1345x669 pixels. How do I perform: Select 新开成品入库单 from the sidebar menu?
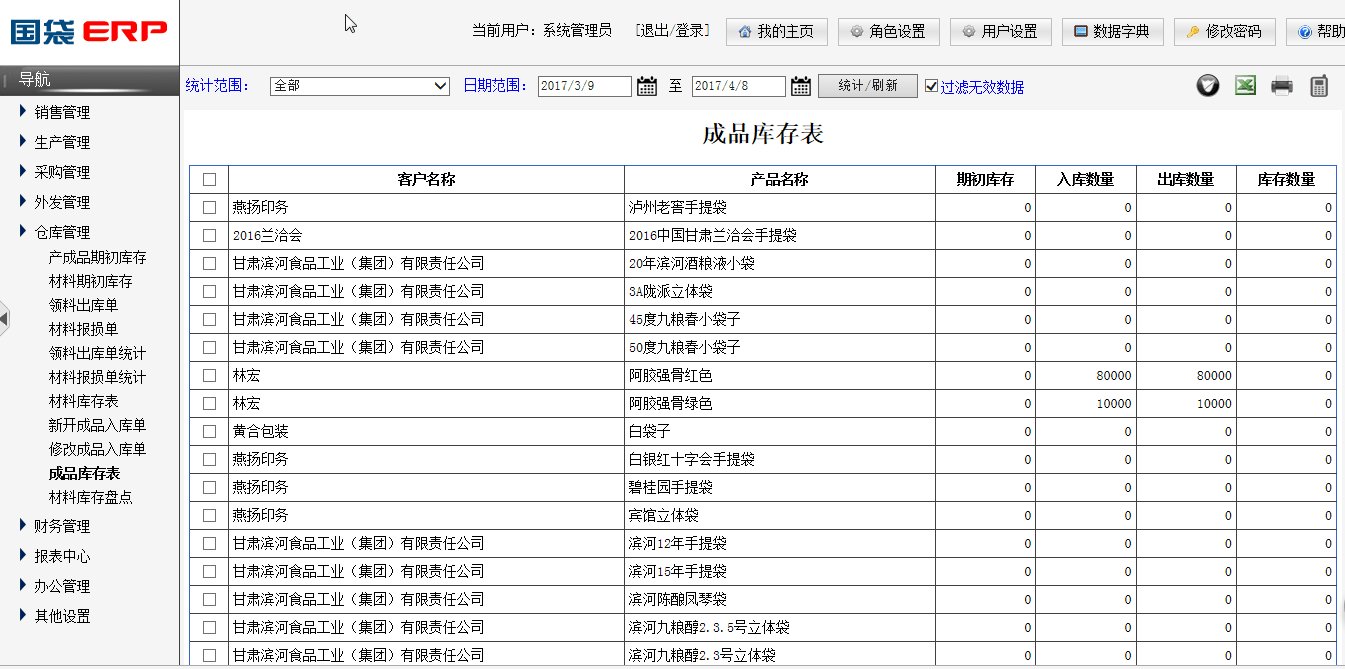coord(97,425)
